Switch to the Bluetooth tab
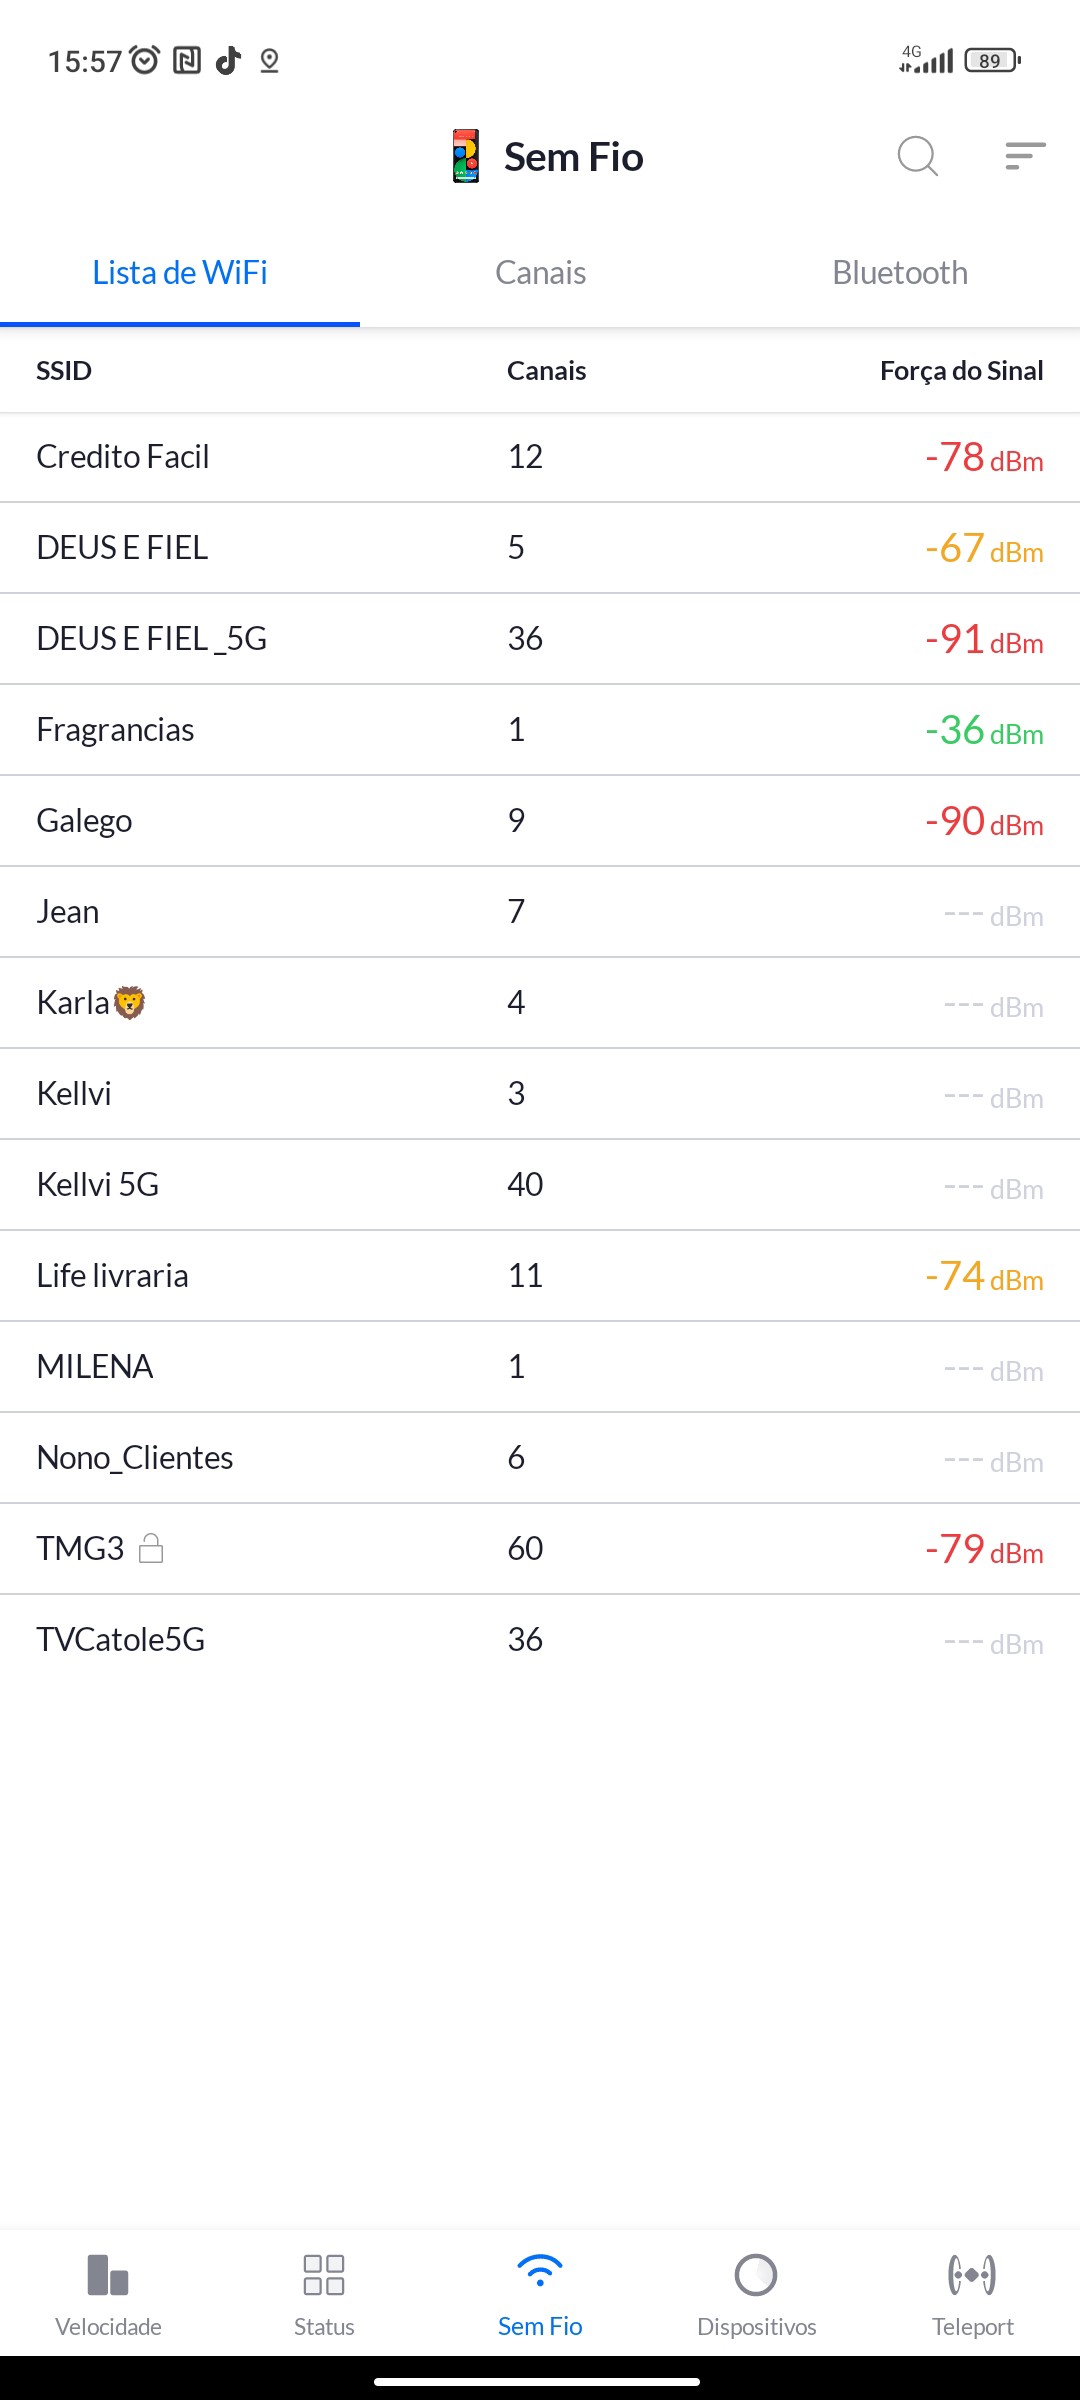This screenshot has width=1080, height=2400. 900,273
